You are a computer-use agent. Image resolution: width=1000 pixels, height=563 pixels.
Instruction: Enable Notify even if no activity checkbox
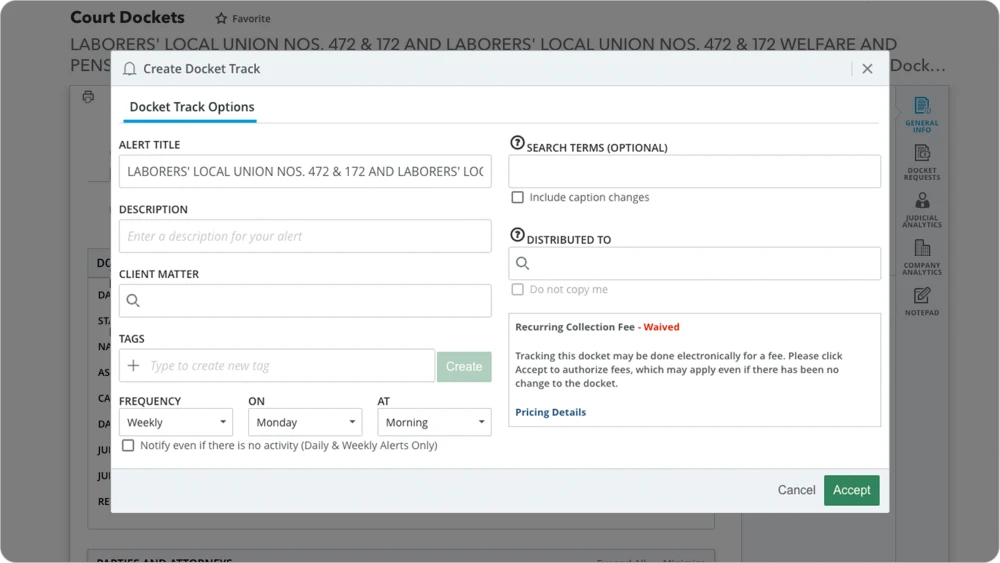(x=128, y=445)
